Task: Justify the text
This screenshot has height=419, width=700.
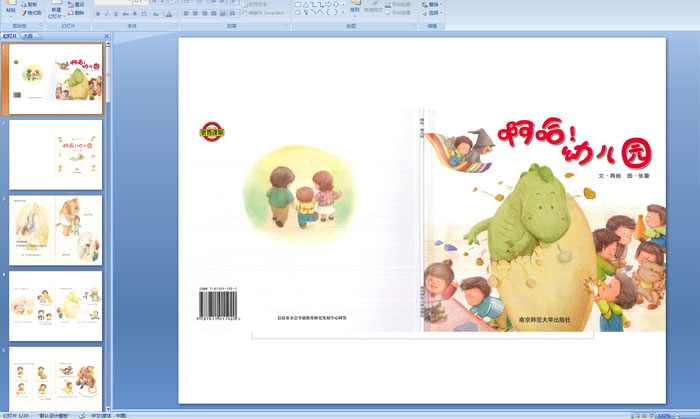Action: [x=213, y=13]
